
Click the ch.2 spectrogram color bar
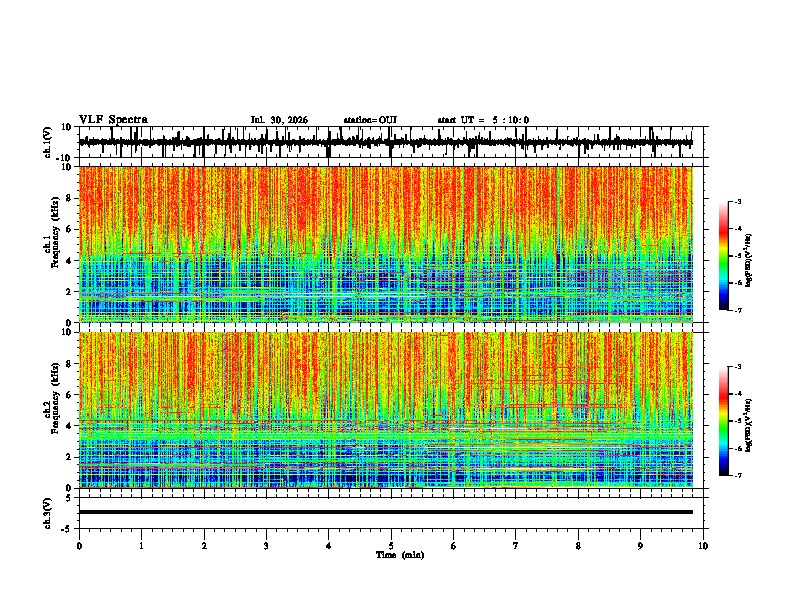[723, 421]
